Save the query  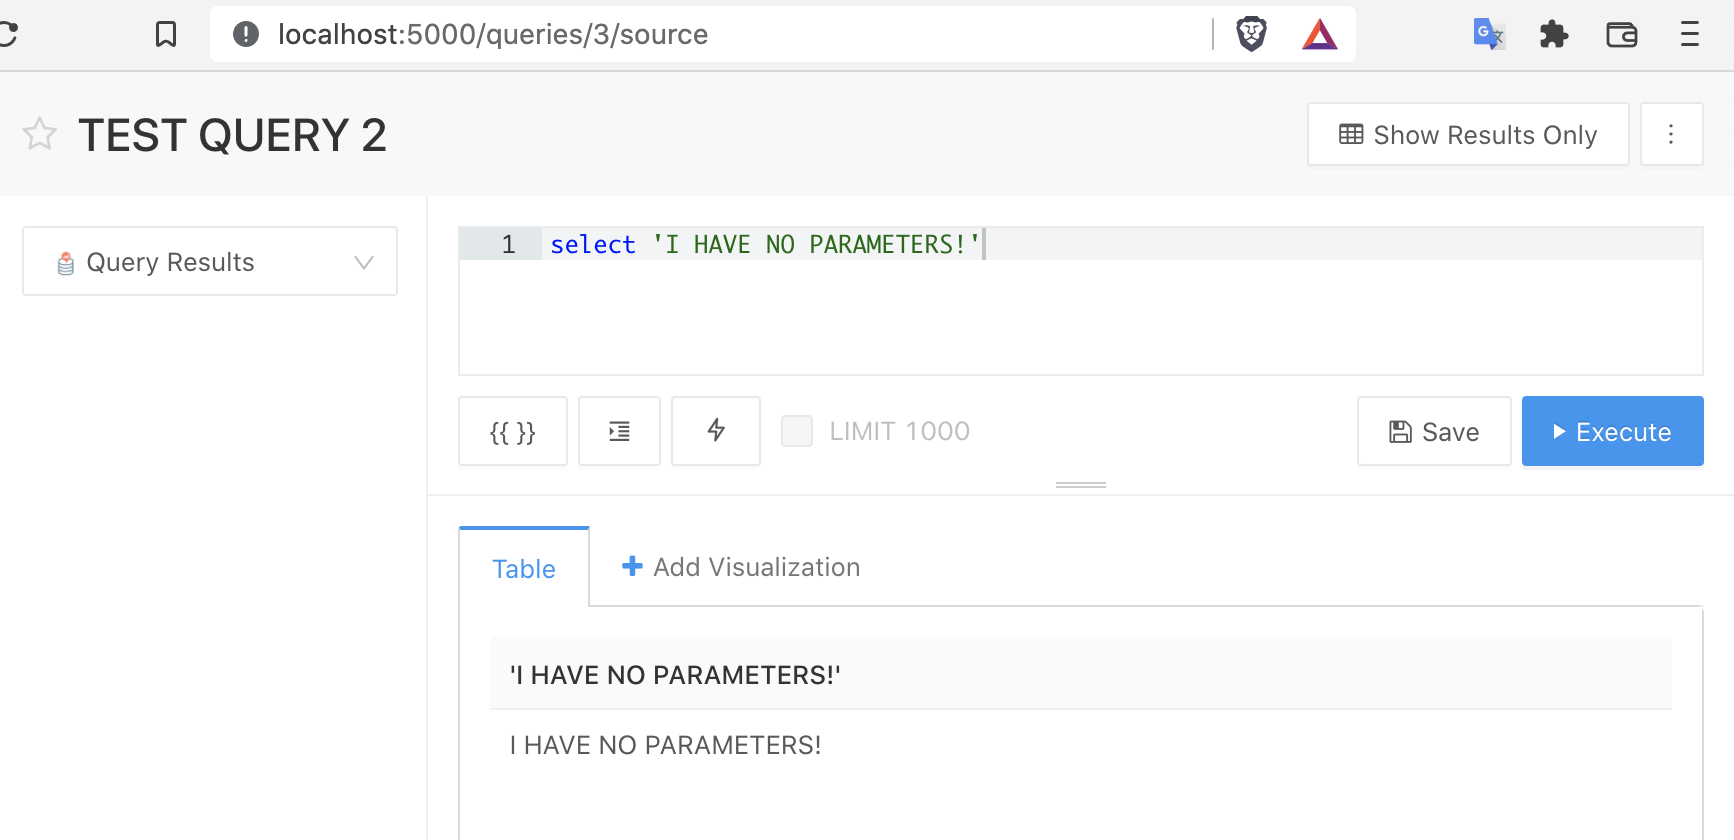coord(1434,431)
